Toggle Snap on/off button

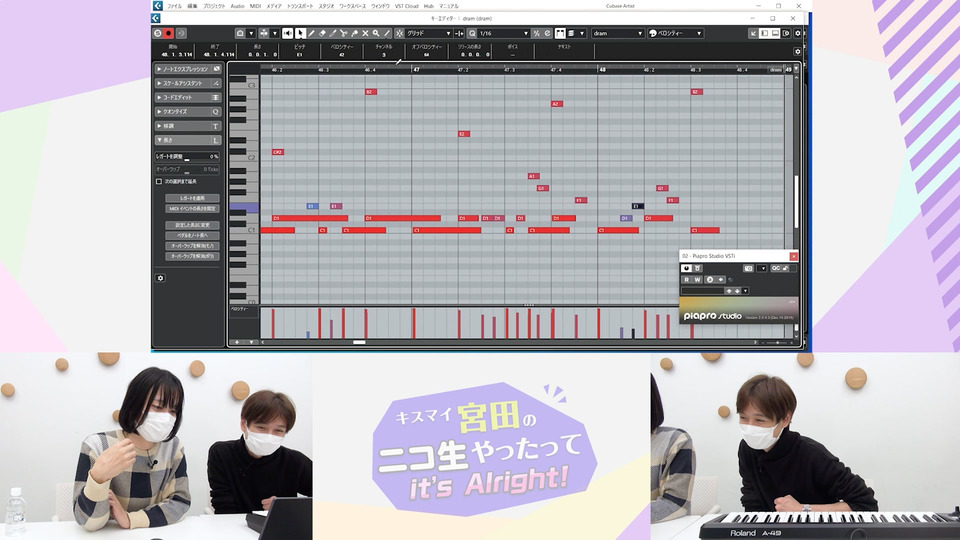pos(399,33)
